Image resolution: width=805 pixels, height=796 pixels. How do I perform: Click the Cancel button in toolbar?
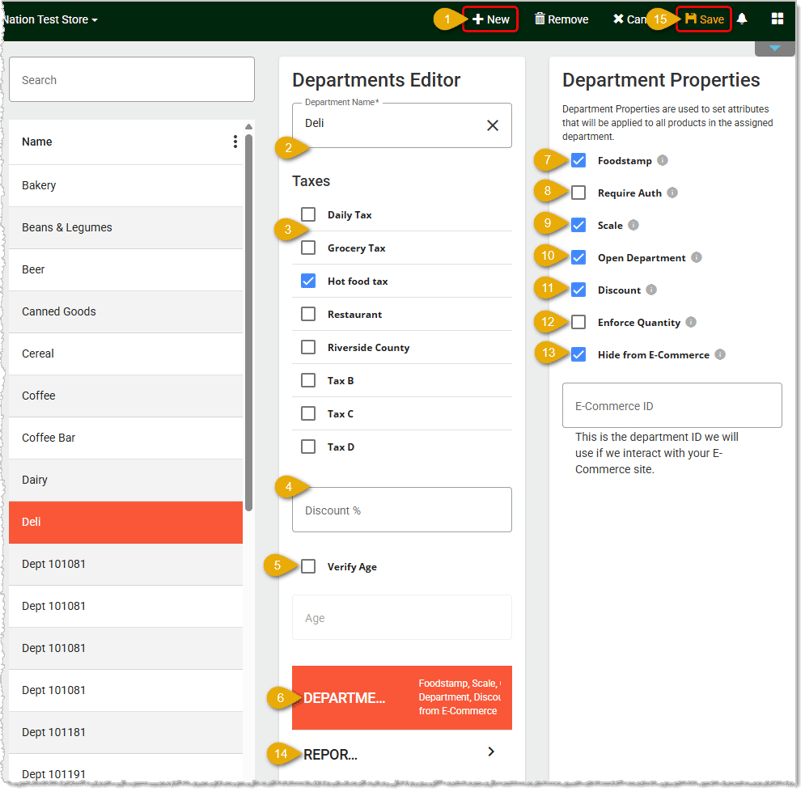point(629,19)
